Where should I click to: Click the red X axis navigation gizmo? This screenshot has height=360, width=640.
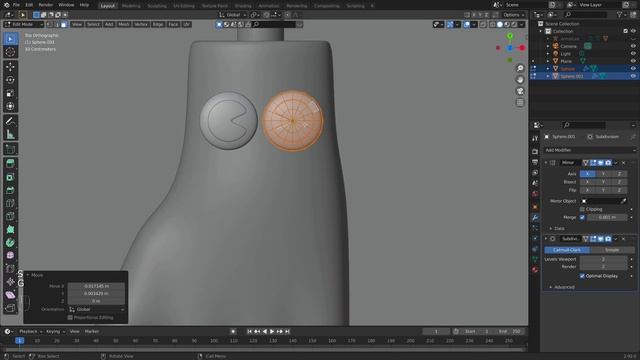click(x=522, y=48)
